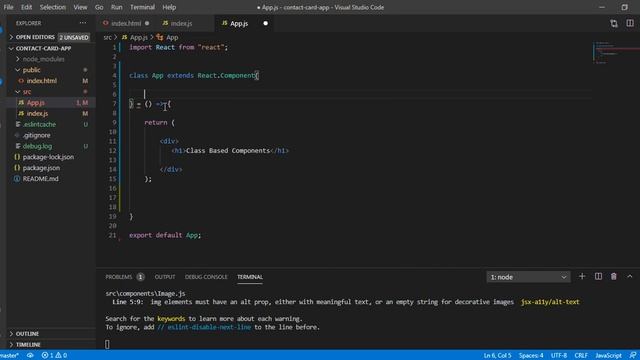Restore down the VS Code window
The width and height of the screenshot is (640, 360).
[x=624, y=7]
